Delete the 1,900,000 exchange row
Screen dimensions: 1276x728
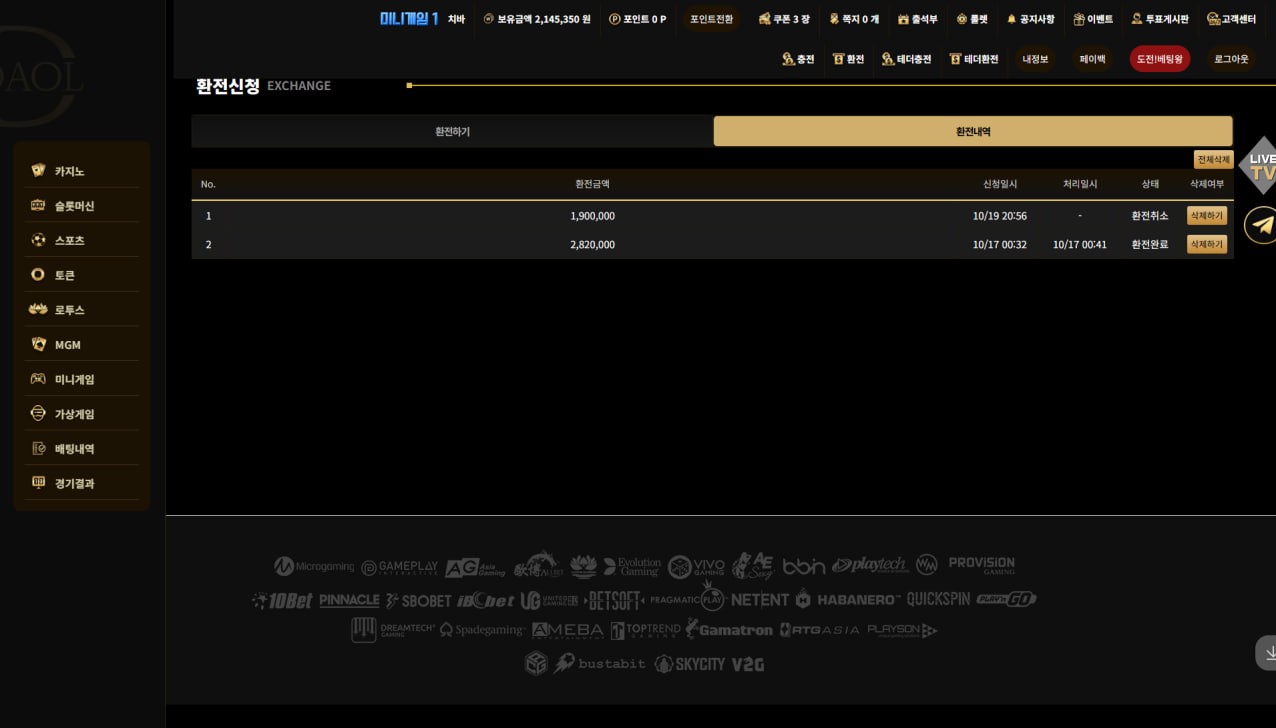click(x=1206, y=216)
